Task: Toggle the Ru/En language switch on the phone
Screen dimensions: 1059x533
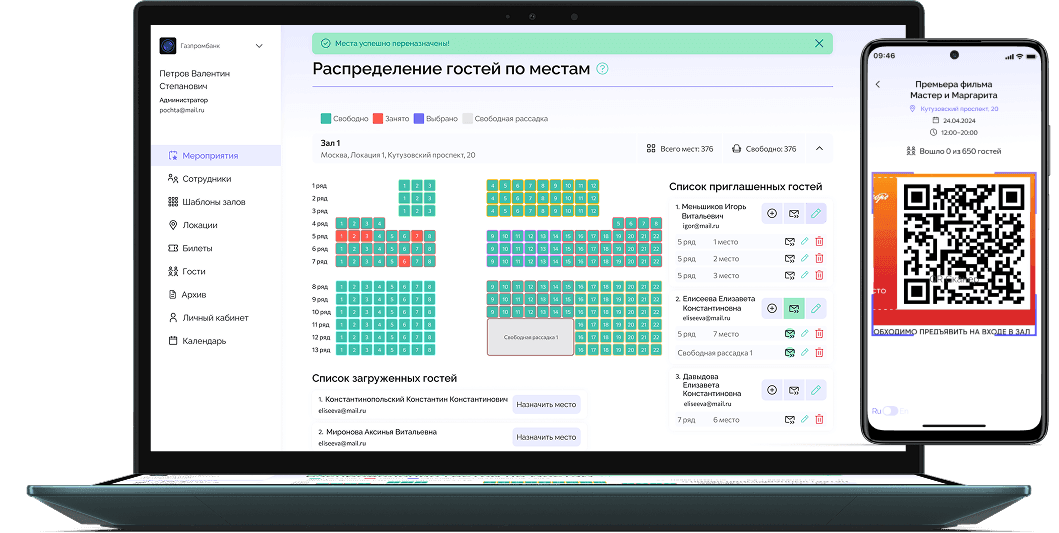Action: click(890, 411)
